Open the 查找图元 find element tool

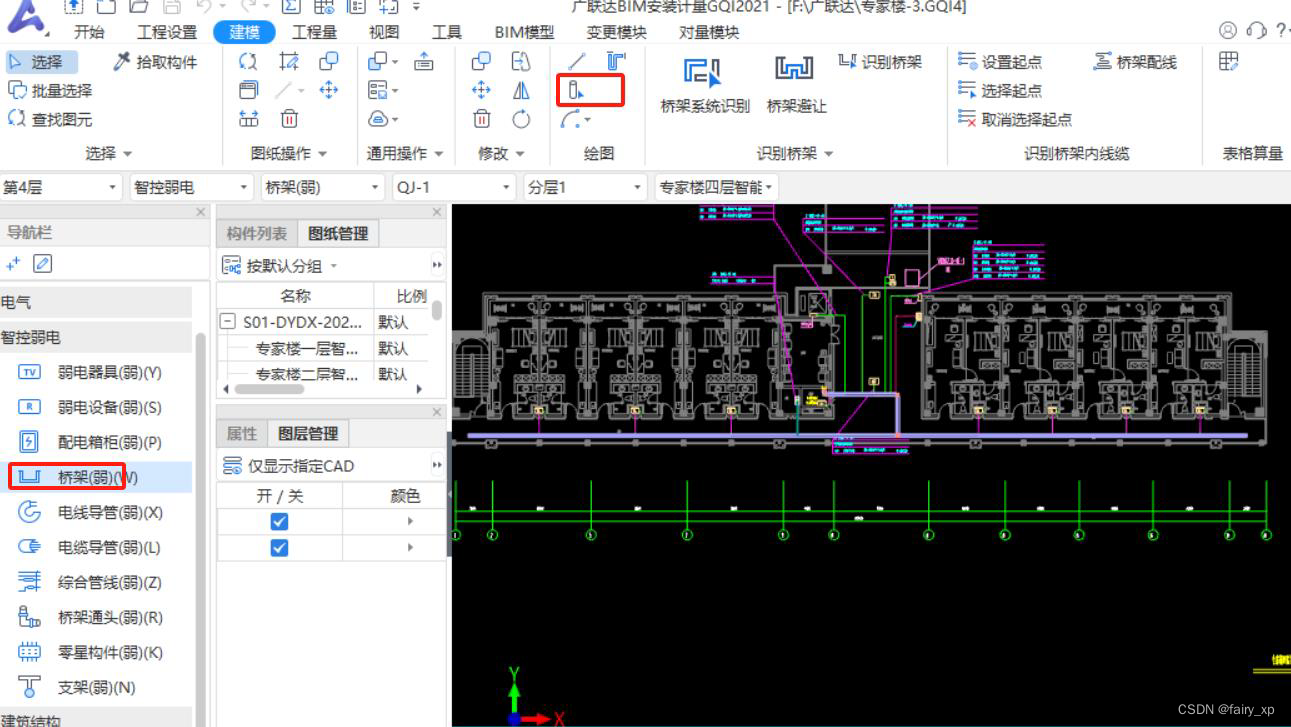pos(50,119)
